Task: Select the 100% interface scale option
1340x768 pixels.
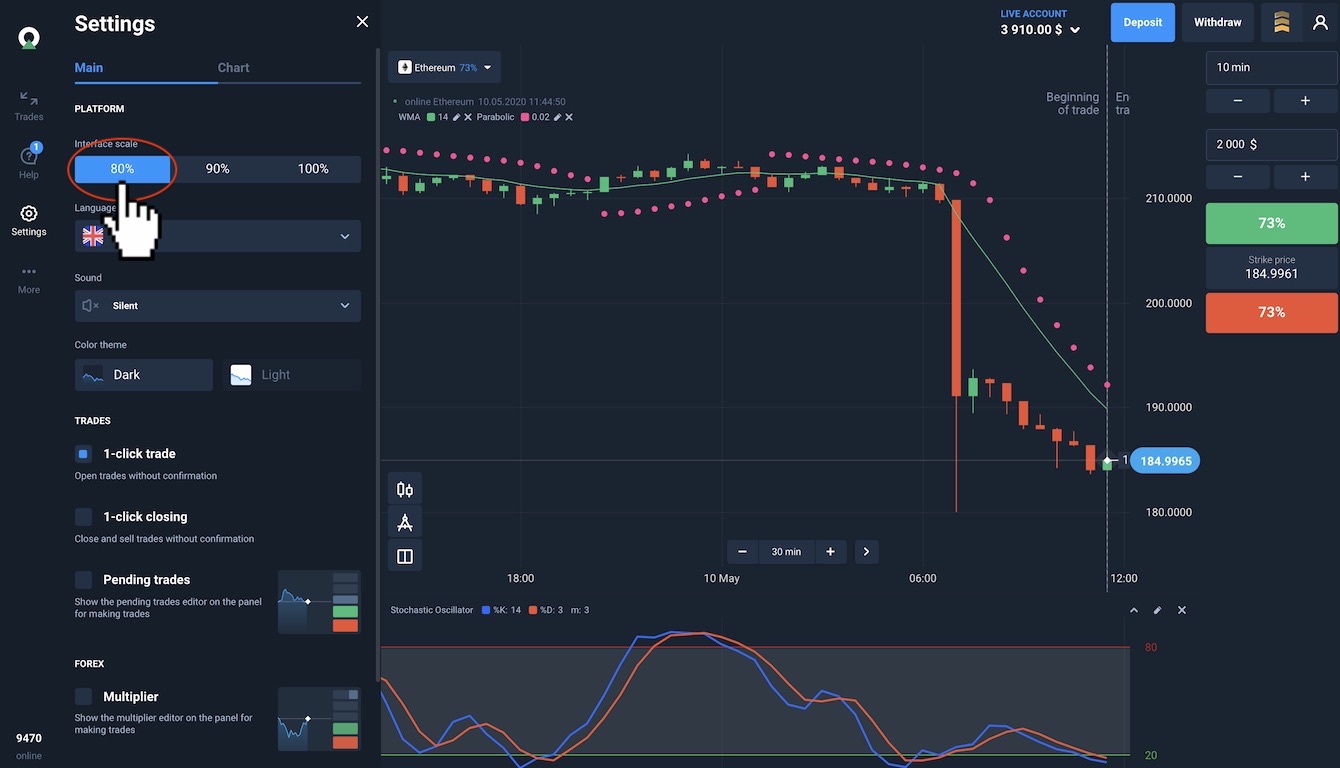Action: (313, 169)
